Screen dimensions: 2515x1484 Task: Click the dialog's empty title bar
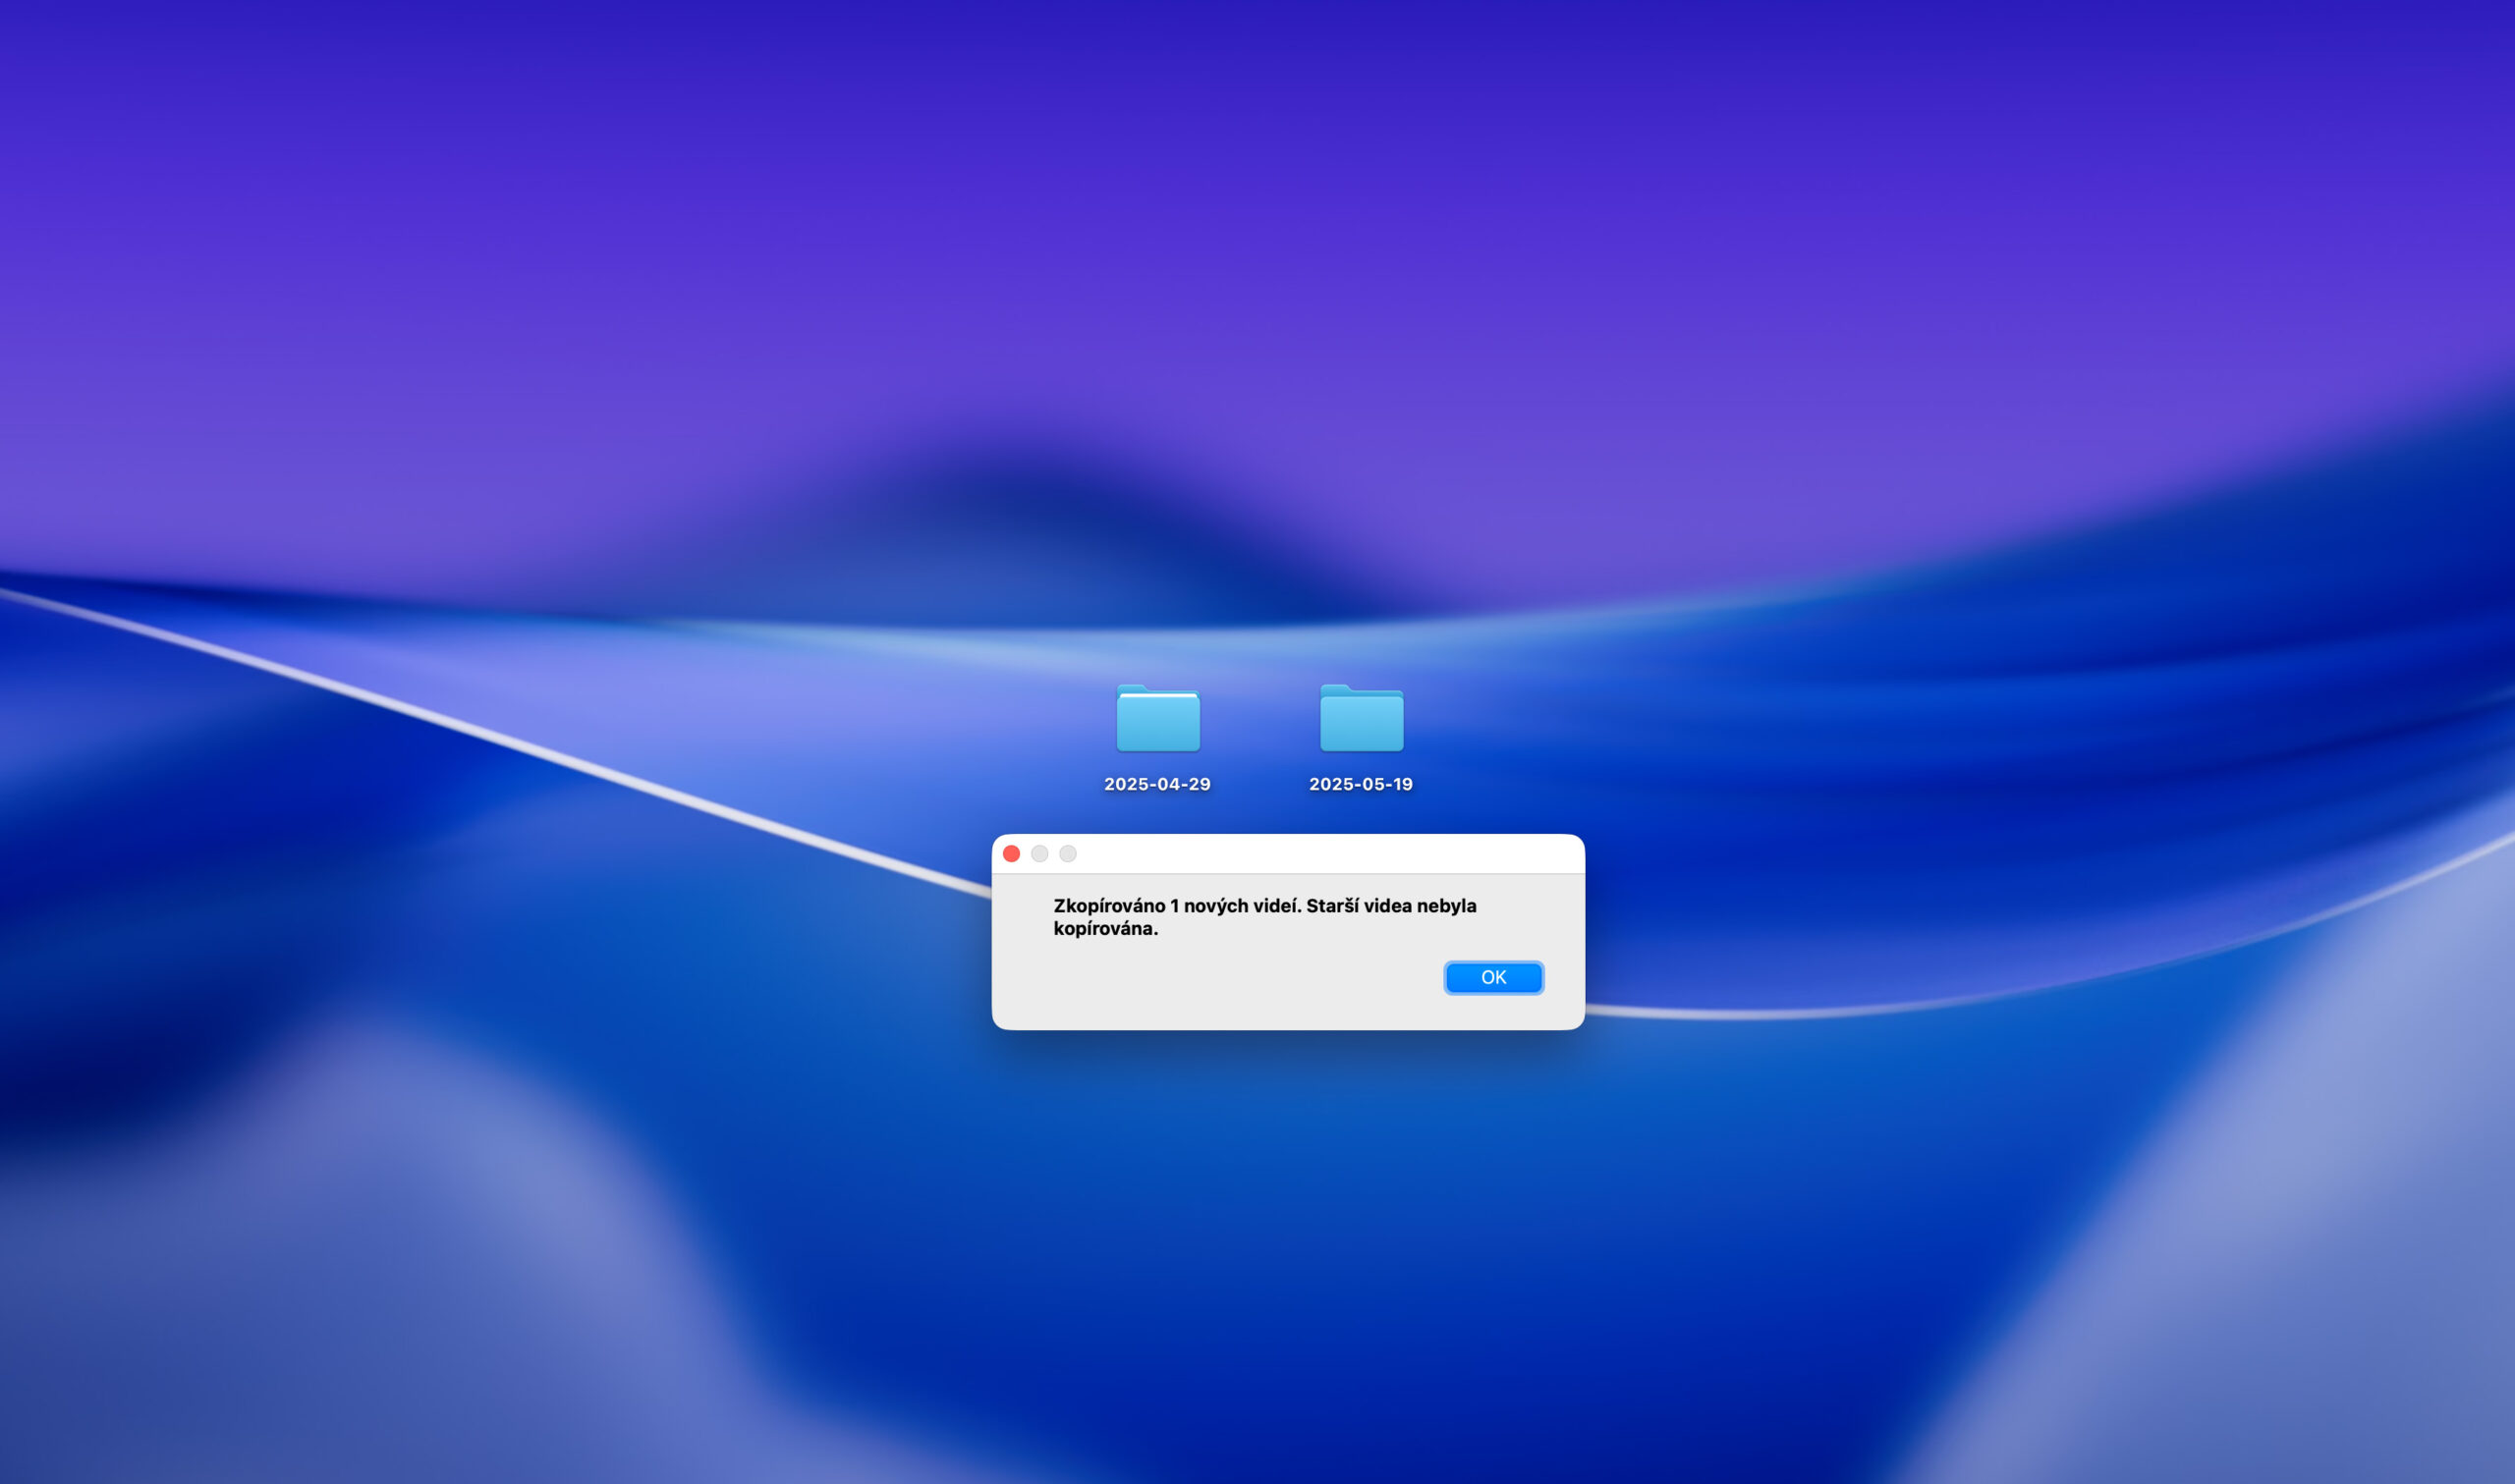1320,853
